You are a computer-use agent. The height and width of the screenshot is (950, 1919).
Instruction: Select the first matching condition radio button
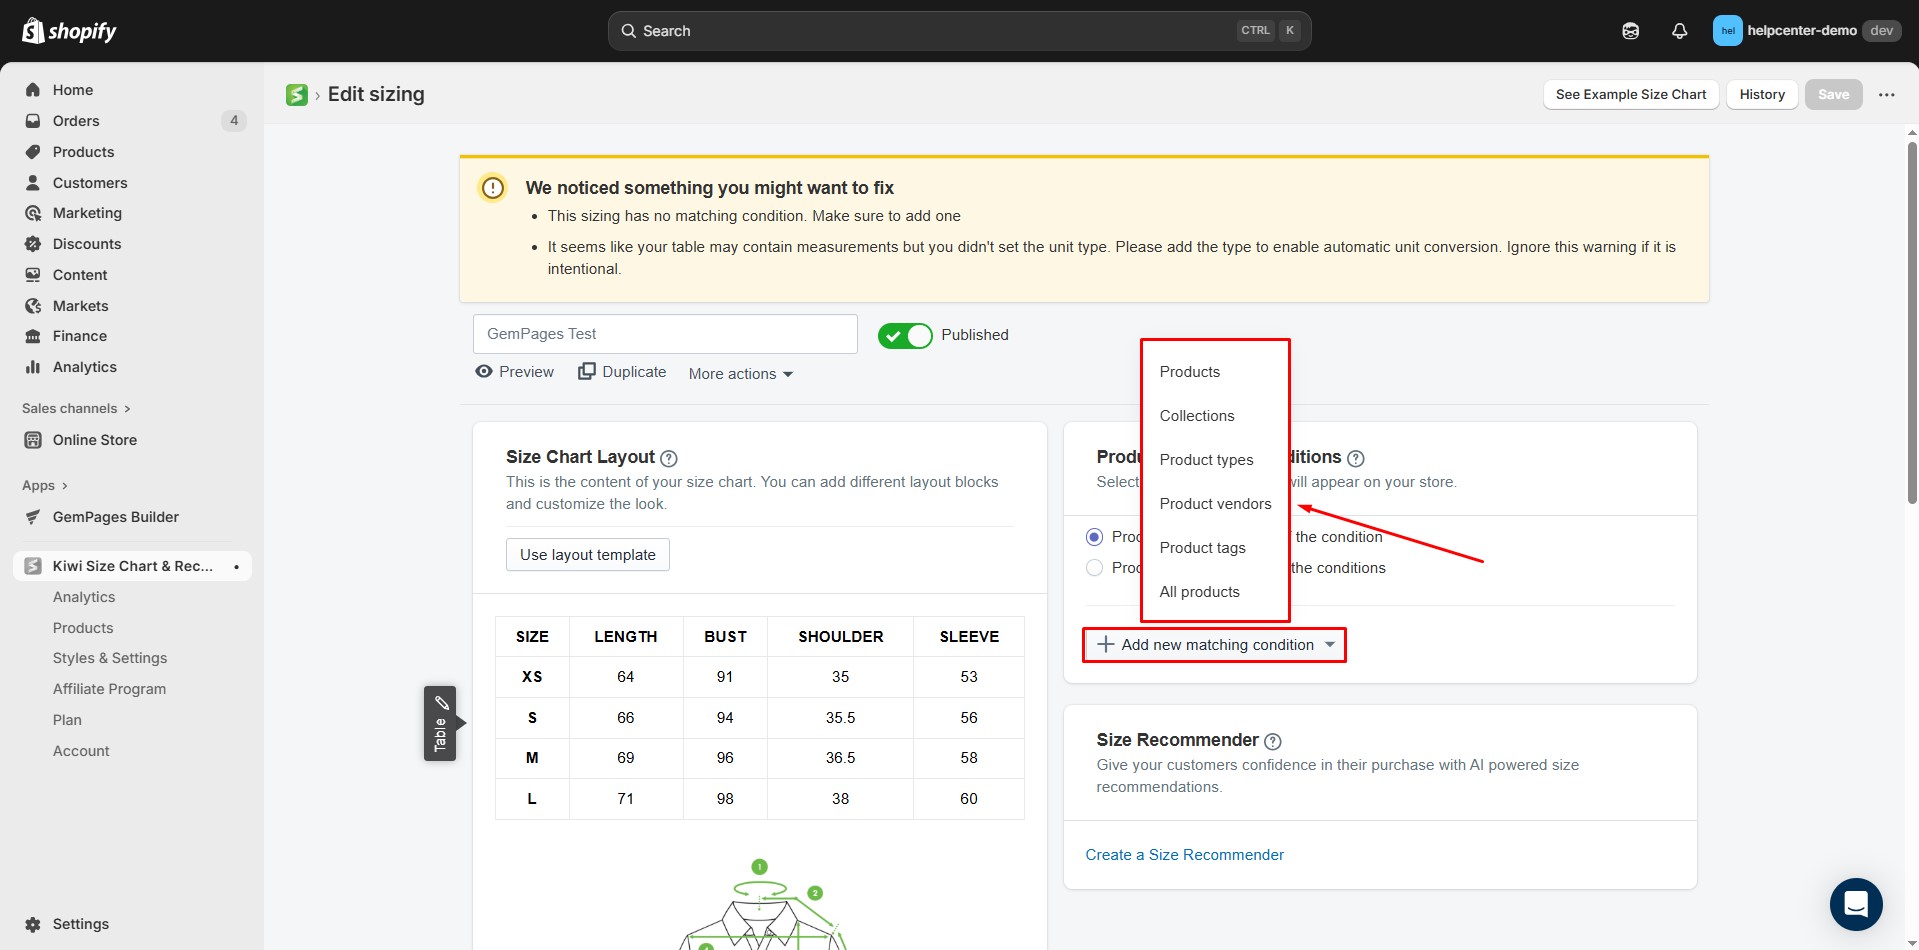coord(1094,537)
